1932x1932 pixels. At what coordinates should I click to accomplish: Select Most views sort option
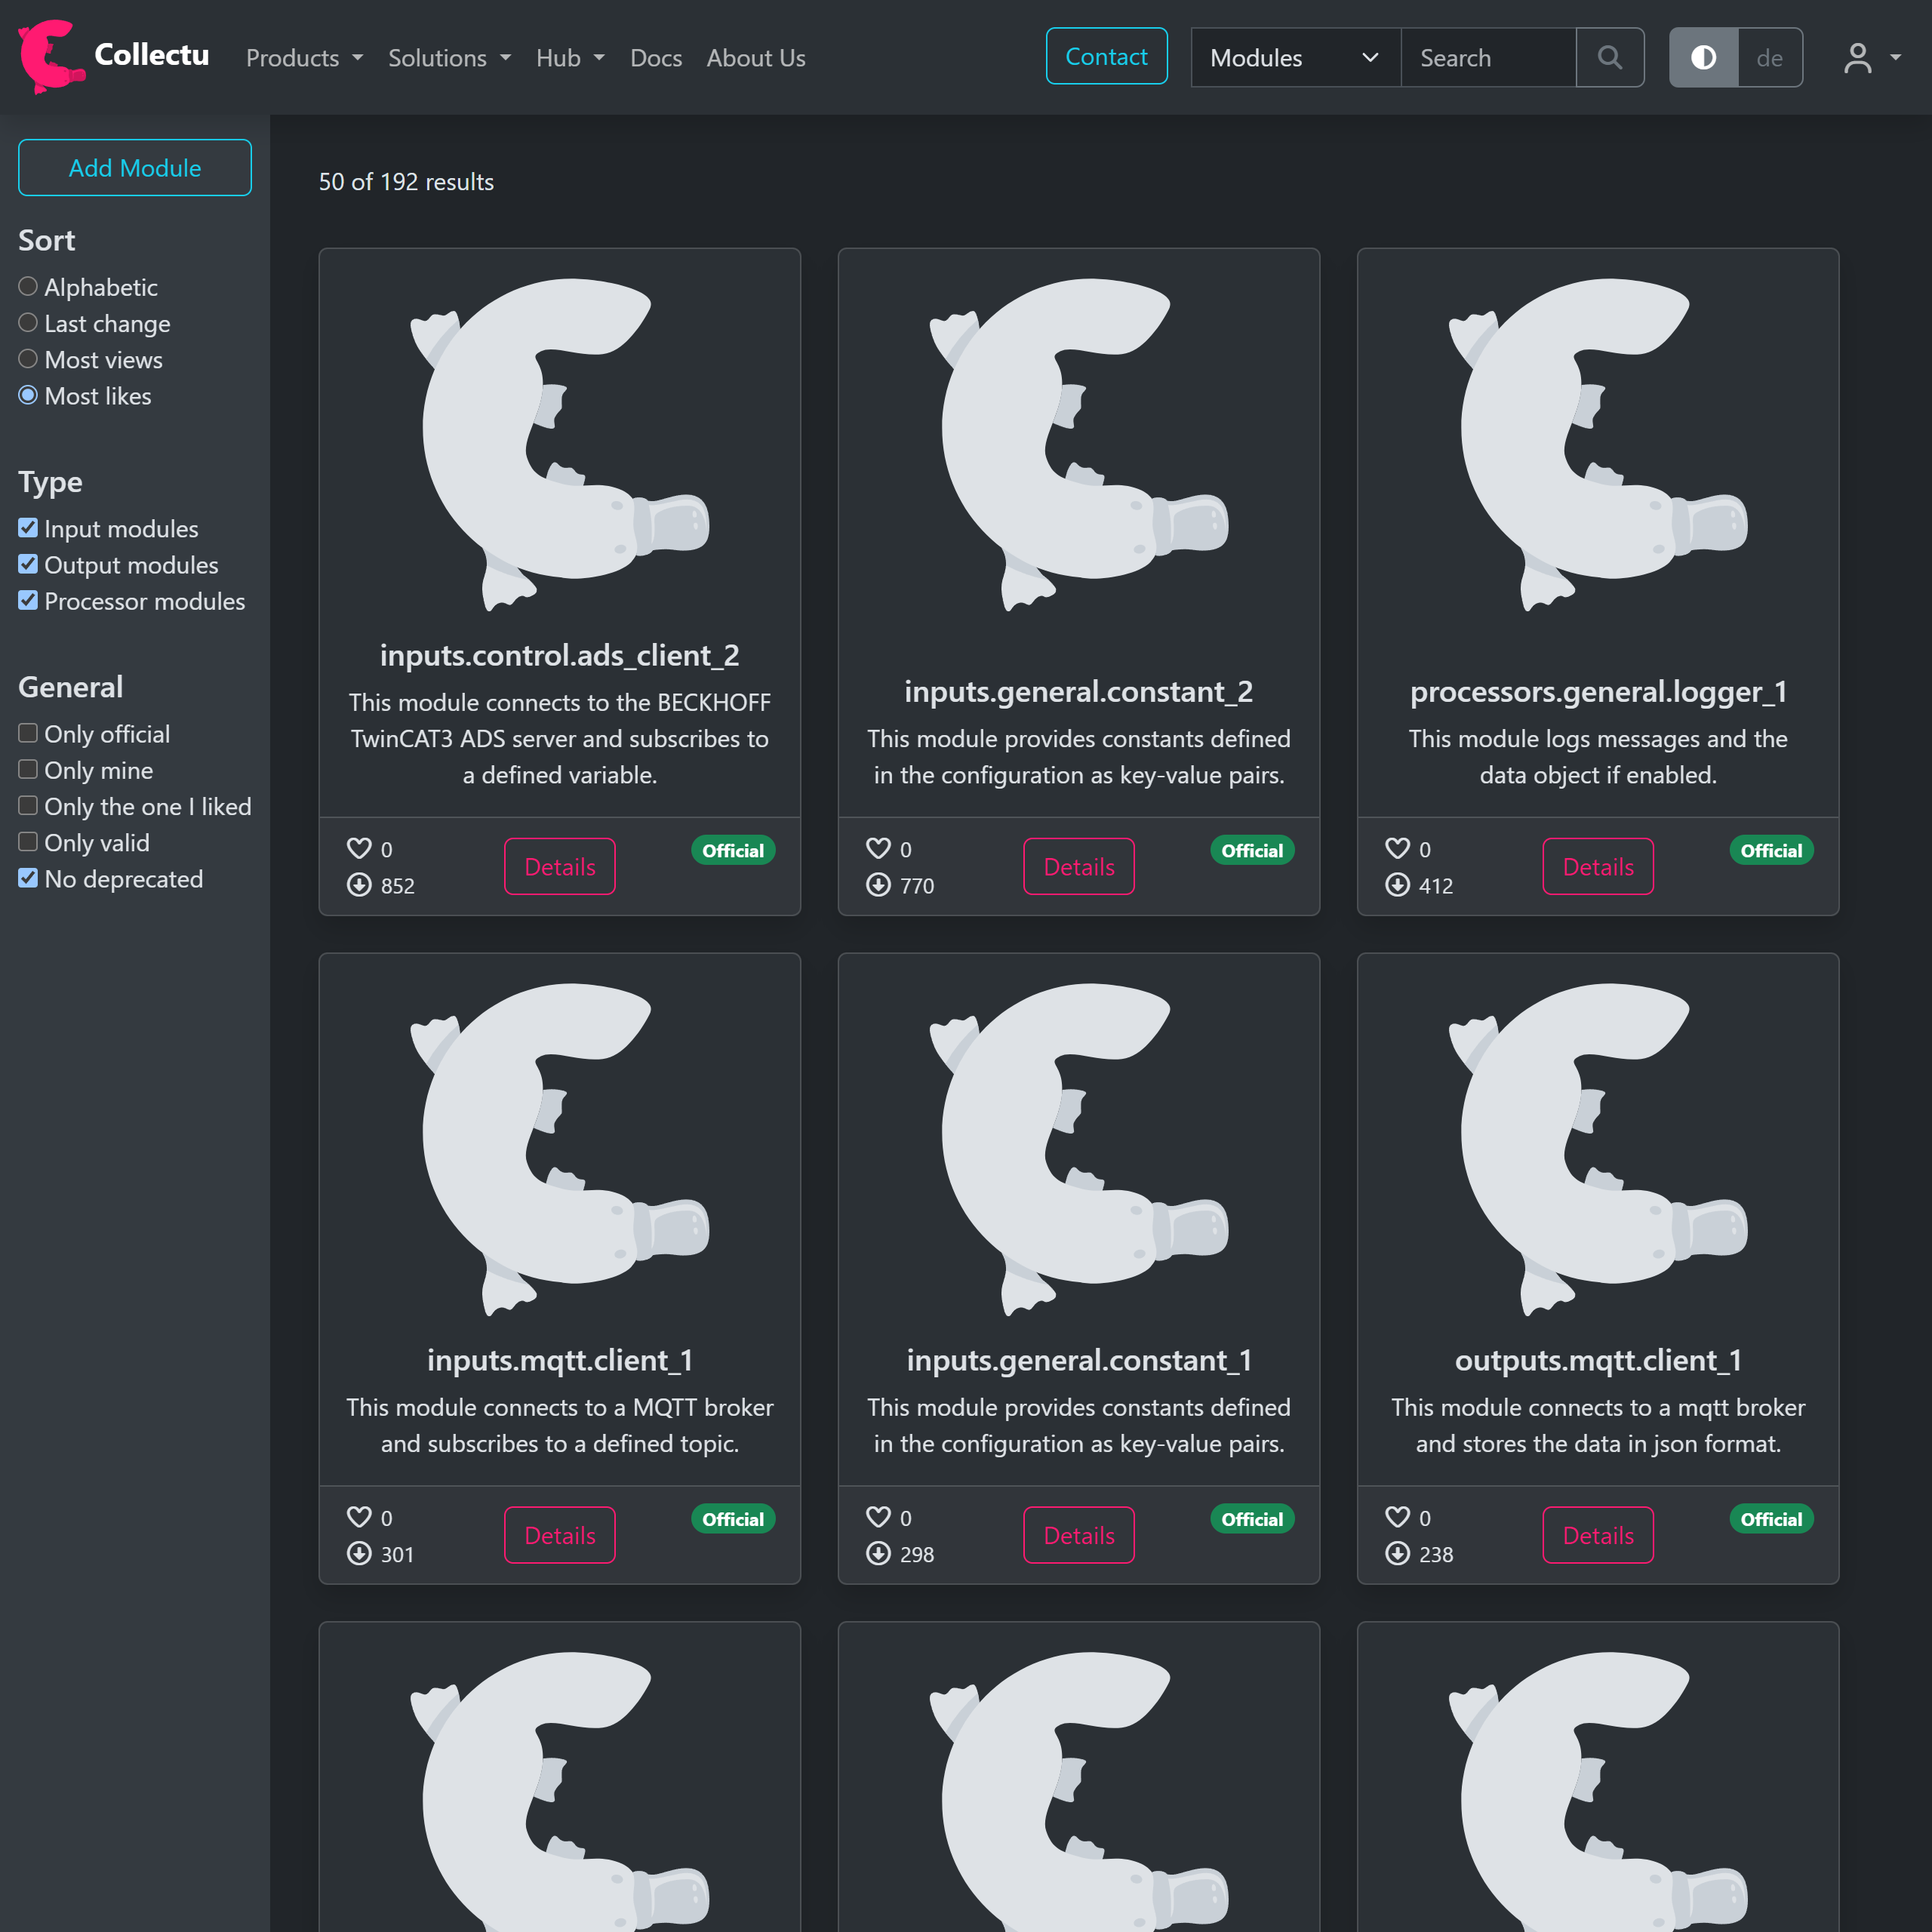click(28, 359)
